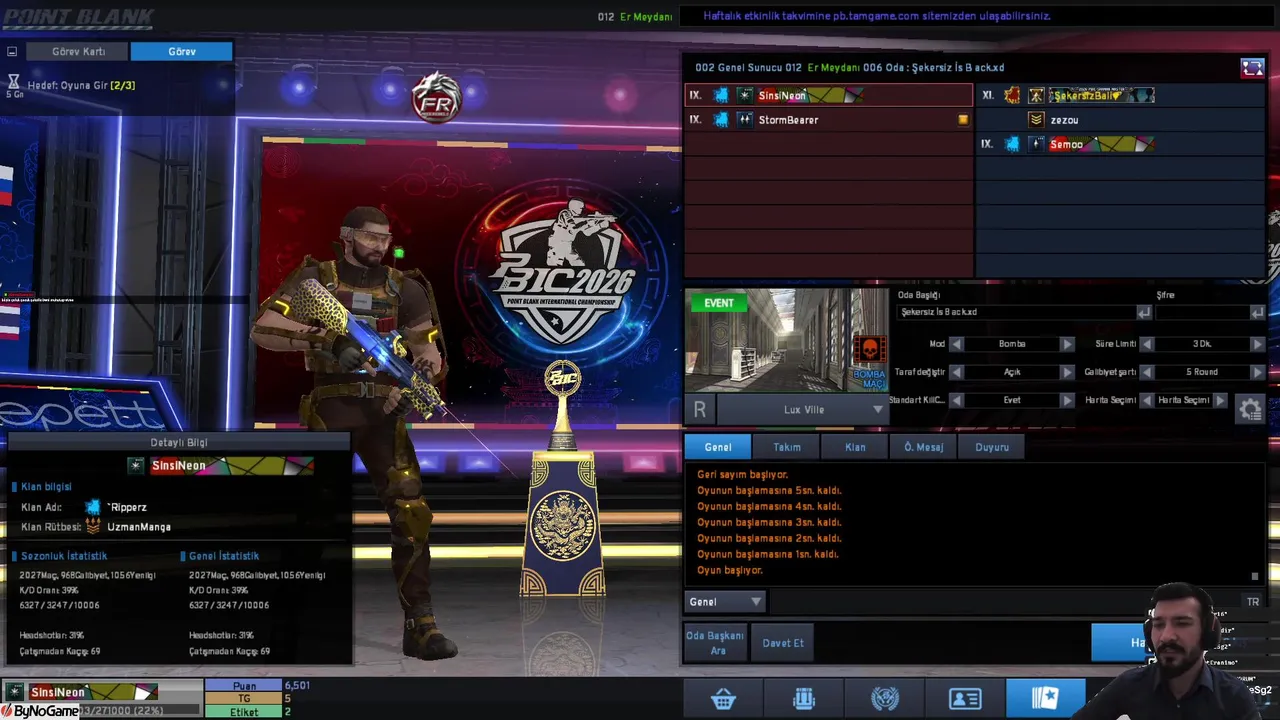Click StormBearer's yellow ready indicator

point(963,120)
